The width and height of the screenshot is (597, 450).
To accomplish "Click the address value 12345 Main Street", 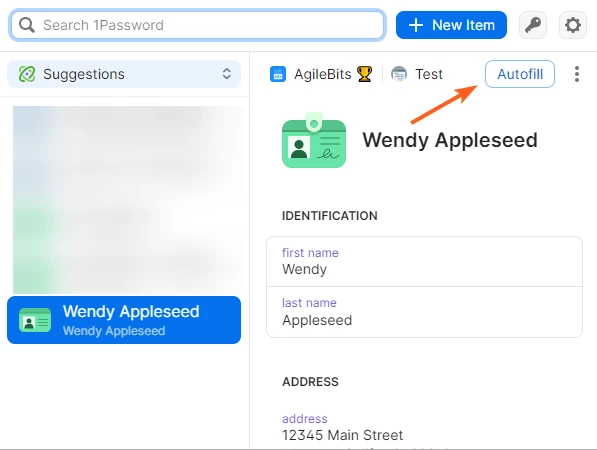I will tap(342, 435).
